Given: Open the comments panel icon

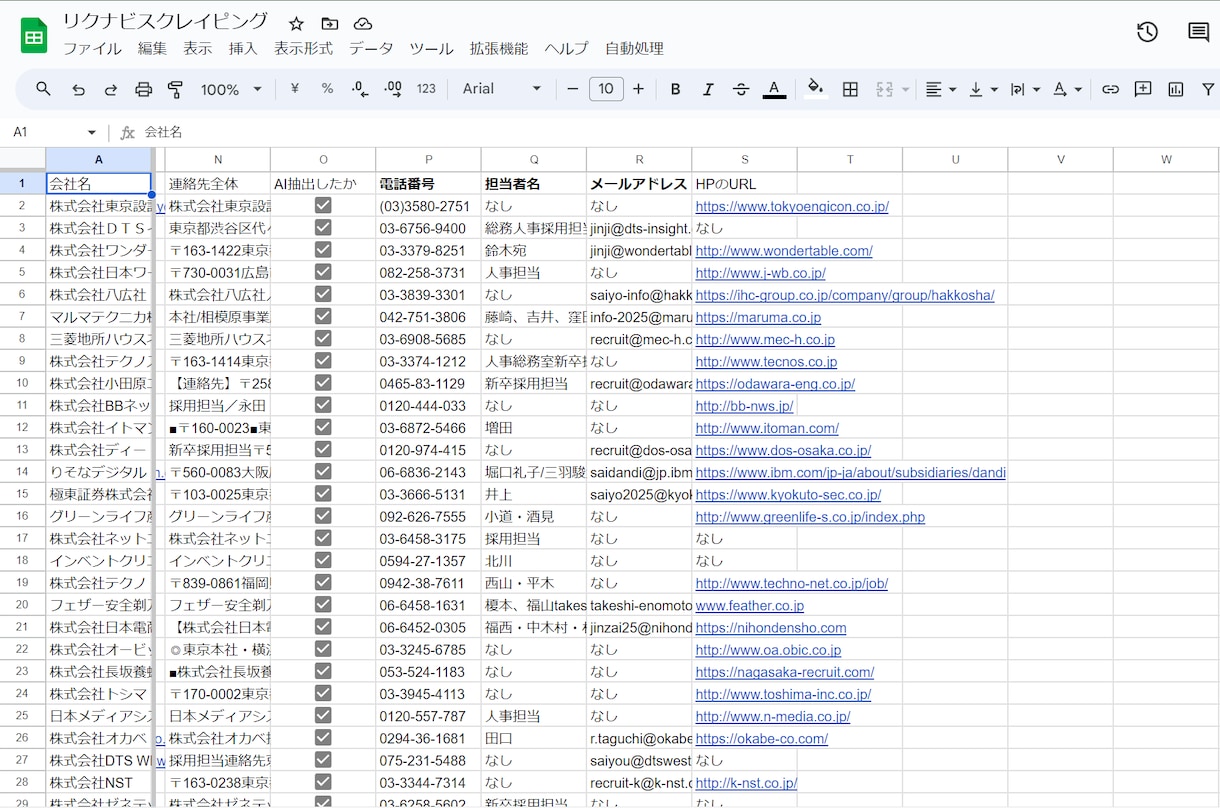Looking at the screenshot, I should 1198,32.
